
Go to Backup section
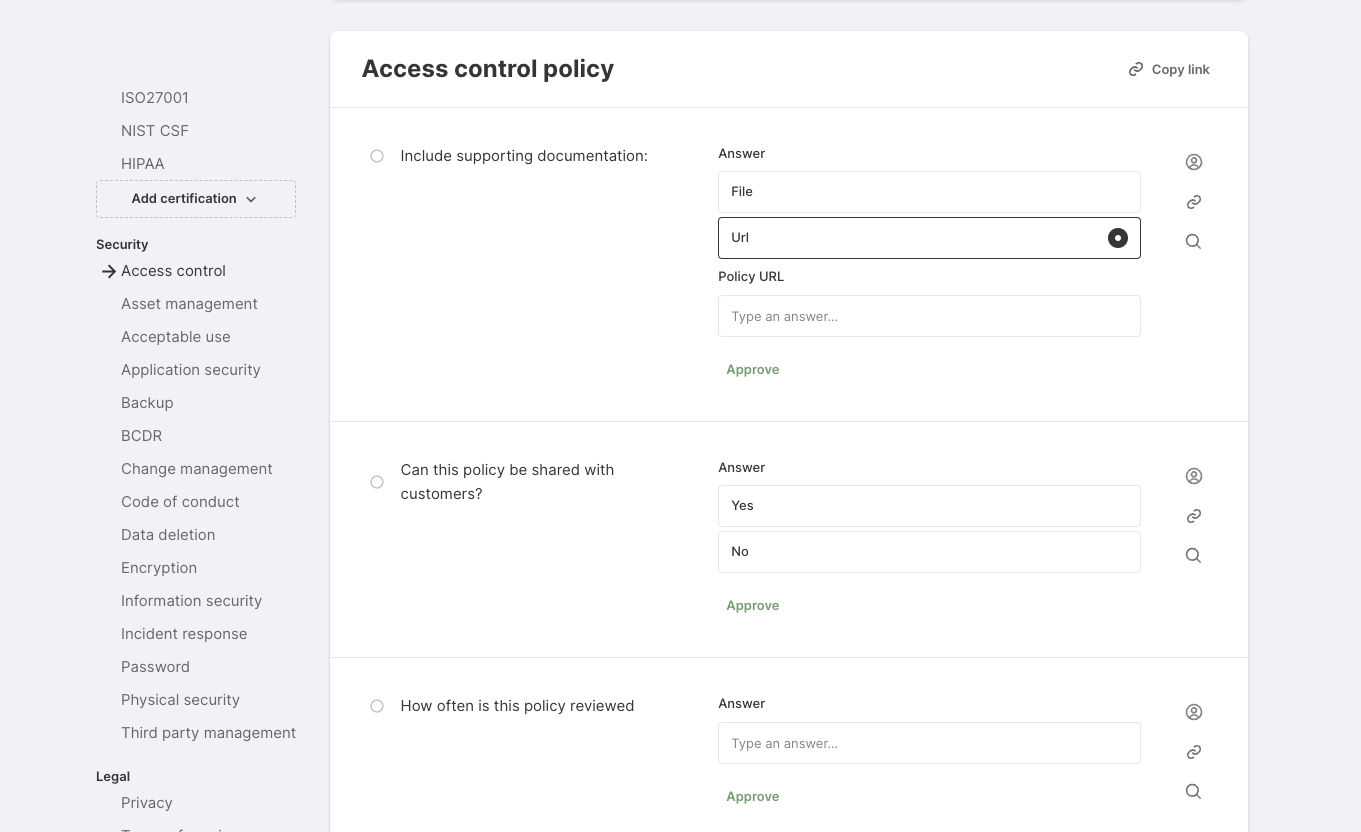pos(147,403)
